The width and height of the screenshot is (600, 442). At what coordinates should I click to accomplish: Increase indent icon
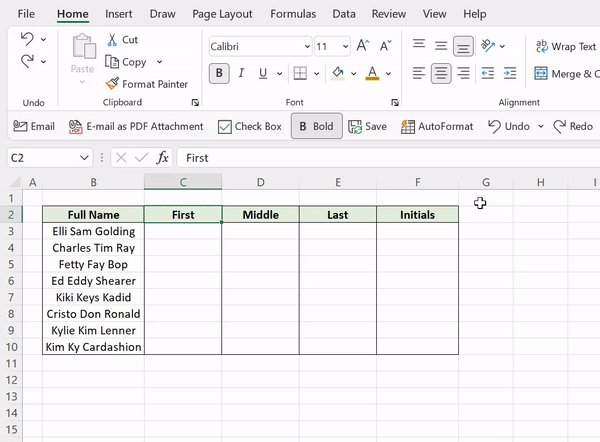(x=510, y=73)
